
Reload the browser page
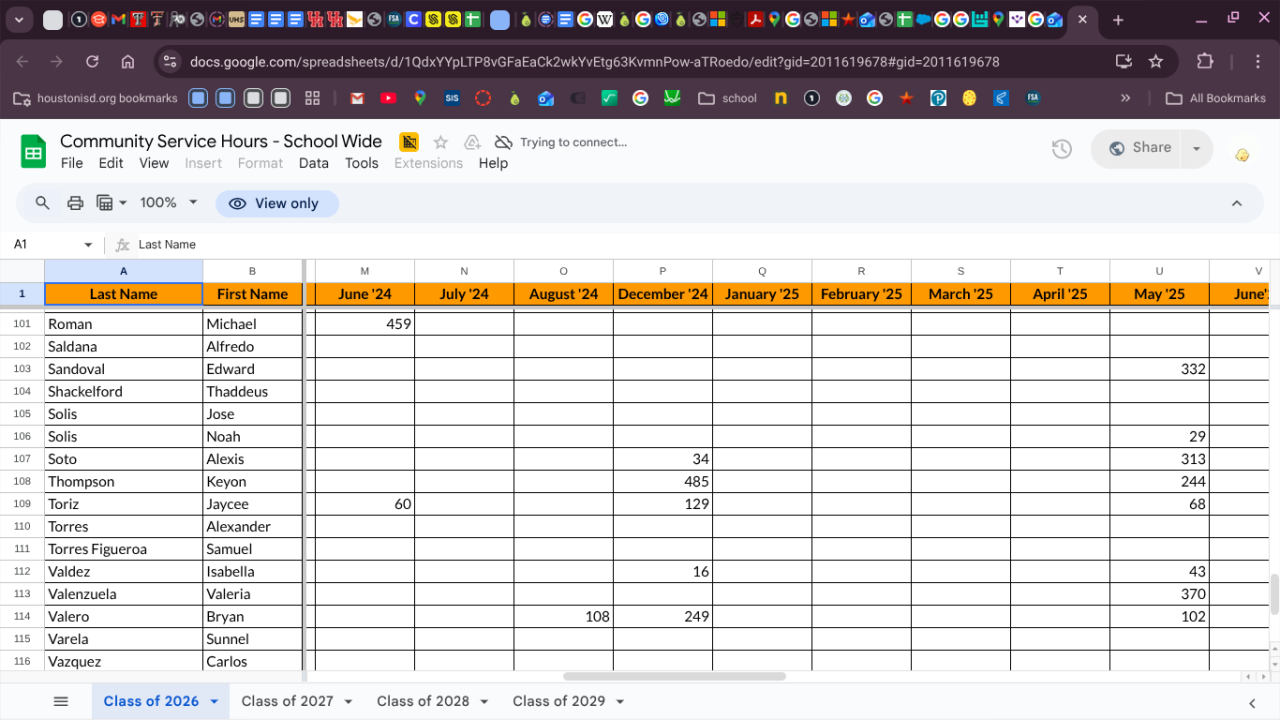92,61
